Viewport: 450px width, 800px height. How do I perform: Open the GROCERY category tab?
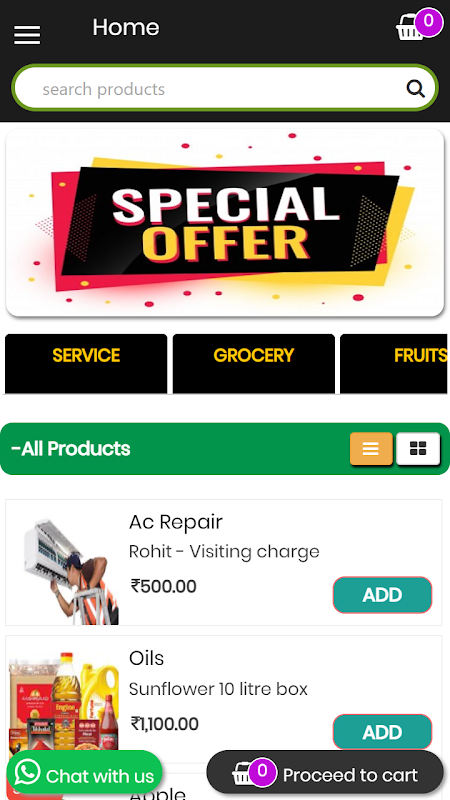254,363
